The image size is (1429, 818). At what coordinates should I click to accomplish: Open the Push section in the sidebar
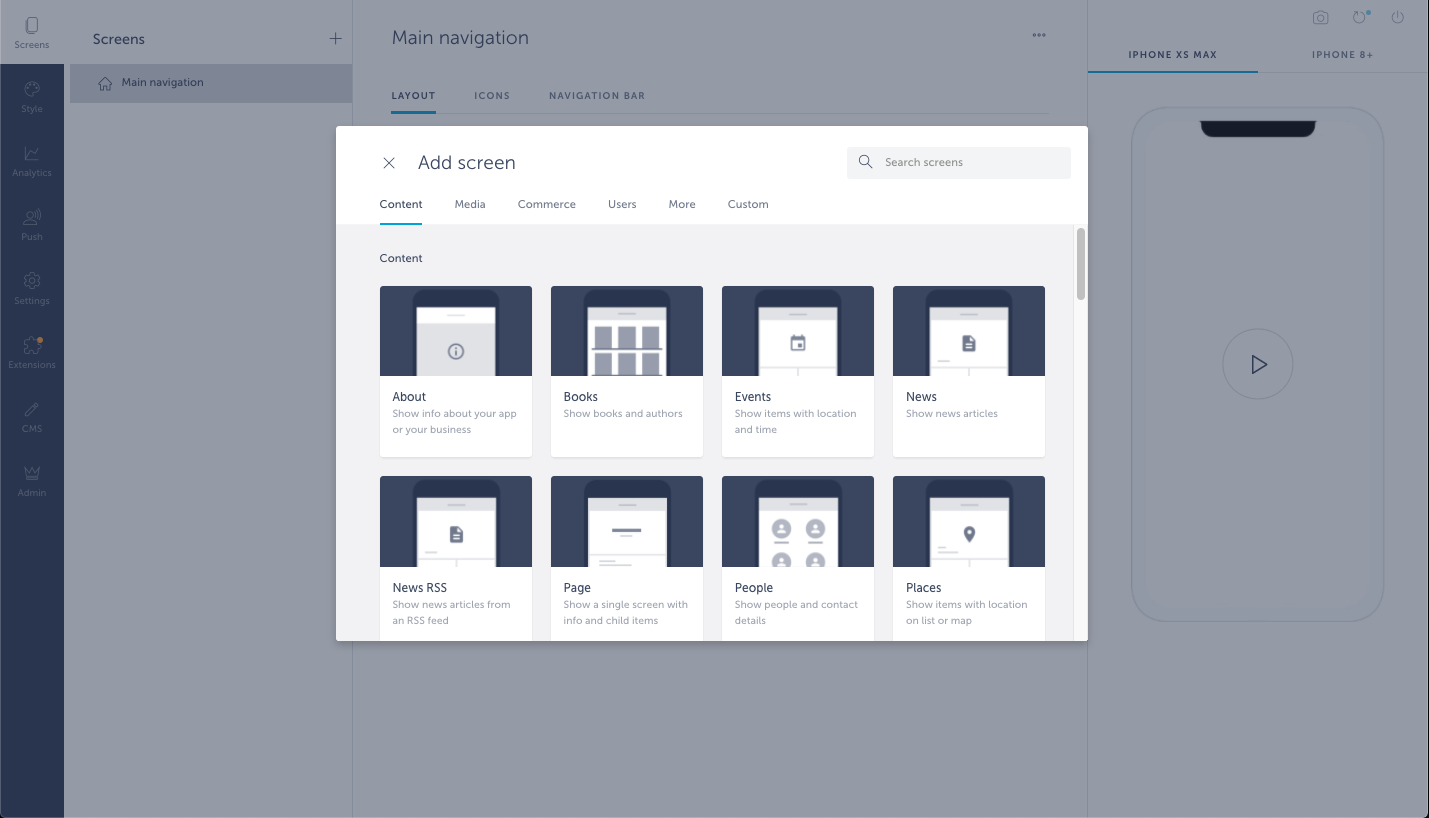tap(31, 225)
